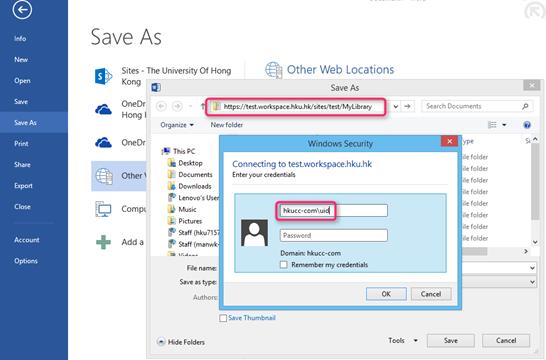Click the go-to arrow next to address bar
Image resolution: width=546 pixels, height=360 pixels.
click(x=407, y=107)
